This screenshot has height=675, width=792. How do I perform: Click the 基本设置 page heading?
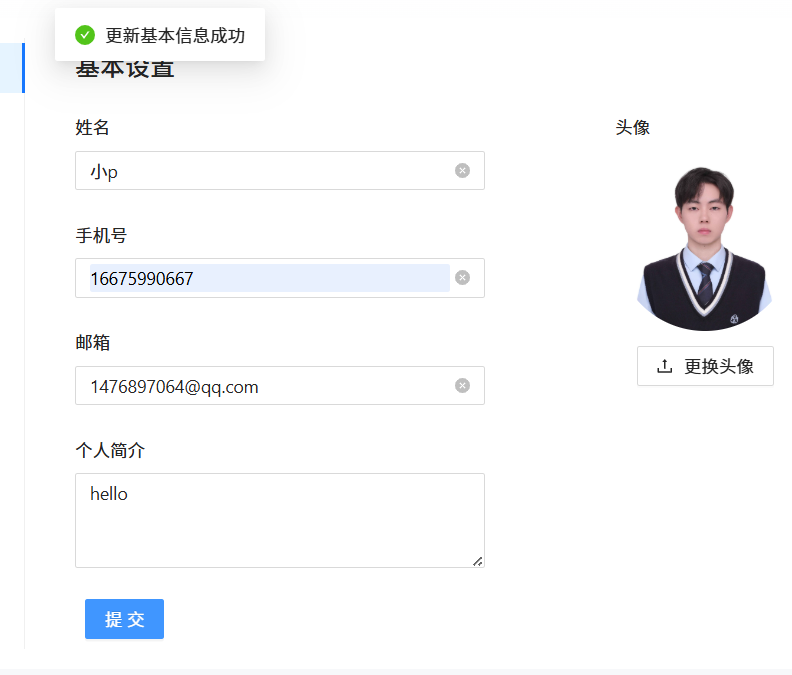click(125, 70)
